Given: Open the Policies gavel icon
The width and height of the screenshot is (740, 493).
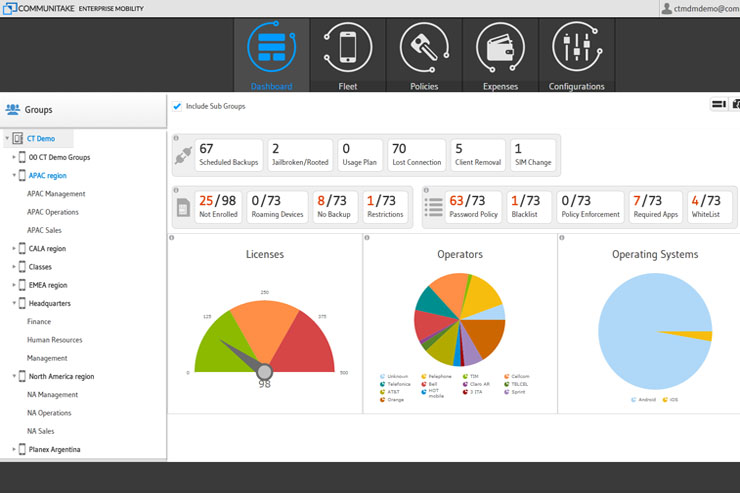Looking at the screenshot, I should click(x=424, y=47).
